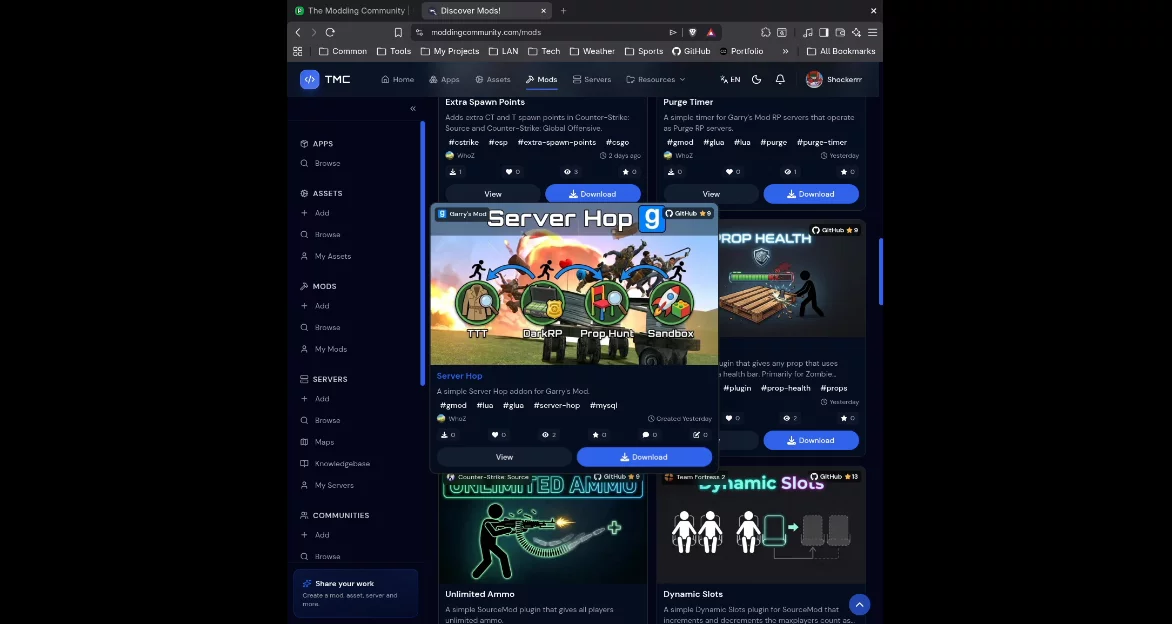Screen dimensions: 1172x624
Task: Open the browser hamburger menu
Action: [x=872, y=32]
